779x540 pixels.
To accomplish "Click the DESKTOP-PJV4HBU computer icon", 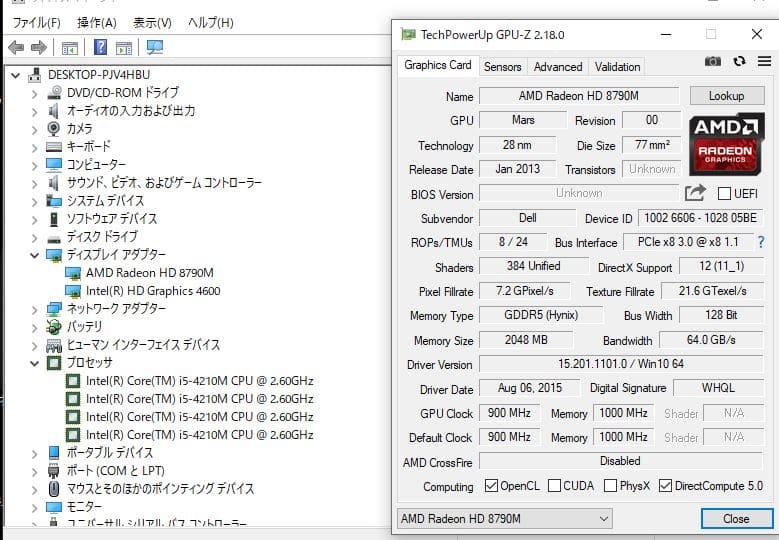I will coord(35,75).
